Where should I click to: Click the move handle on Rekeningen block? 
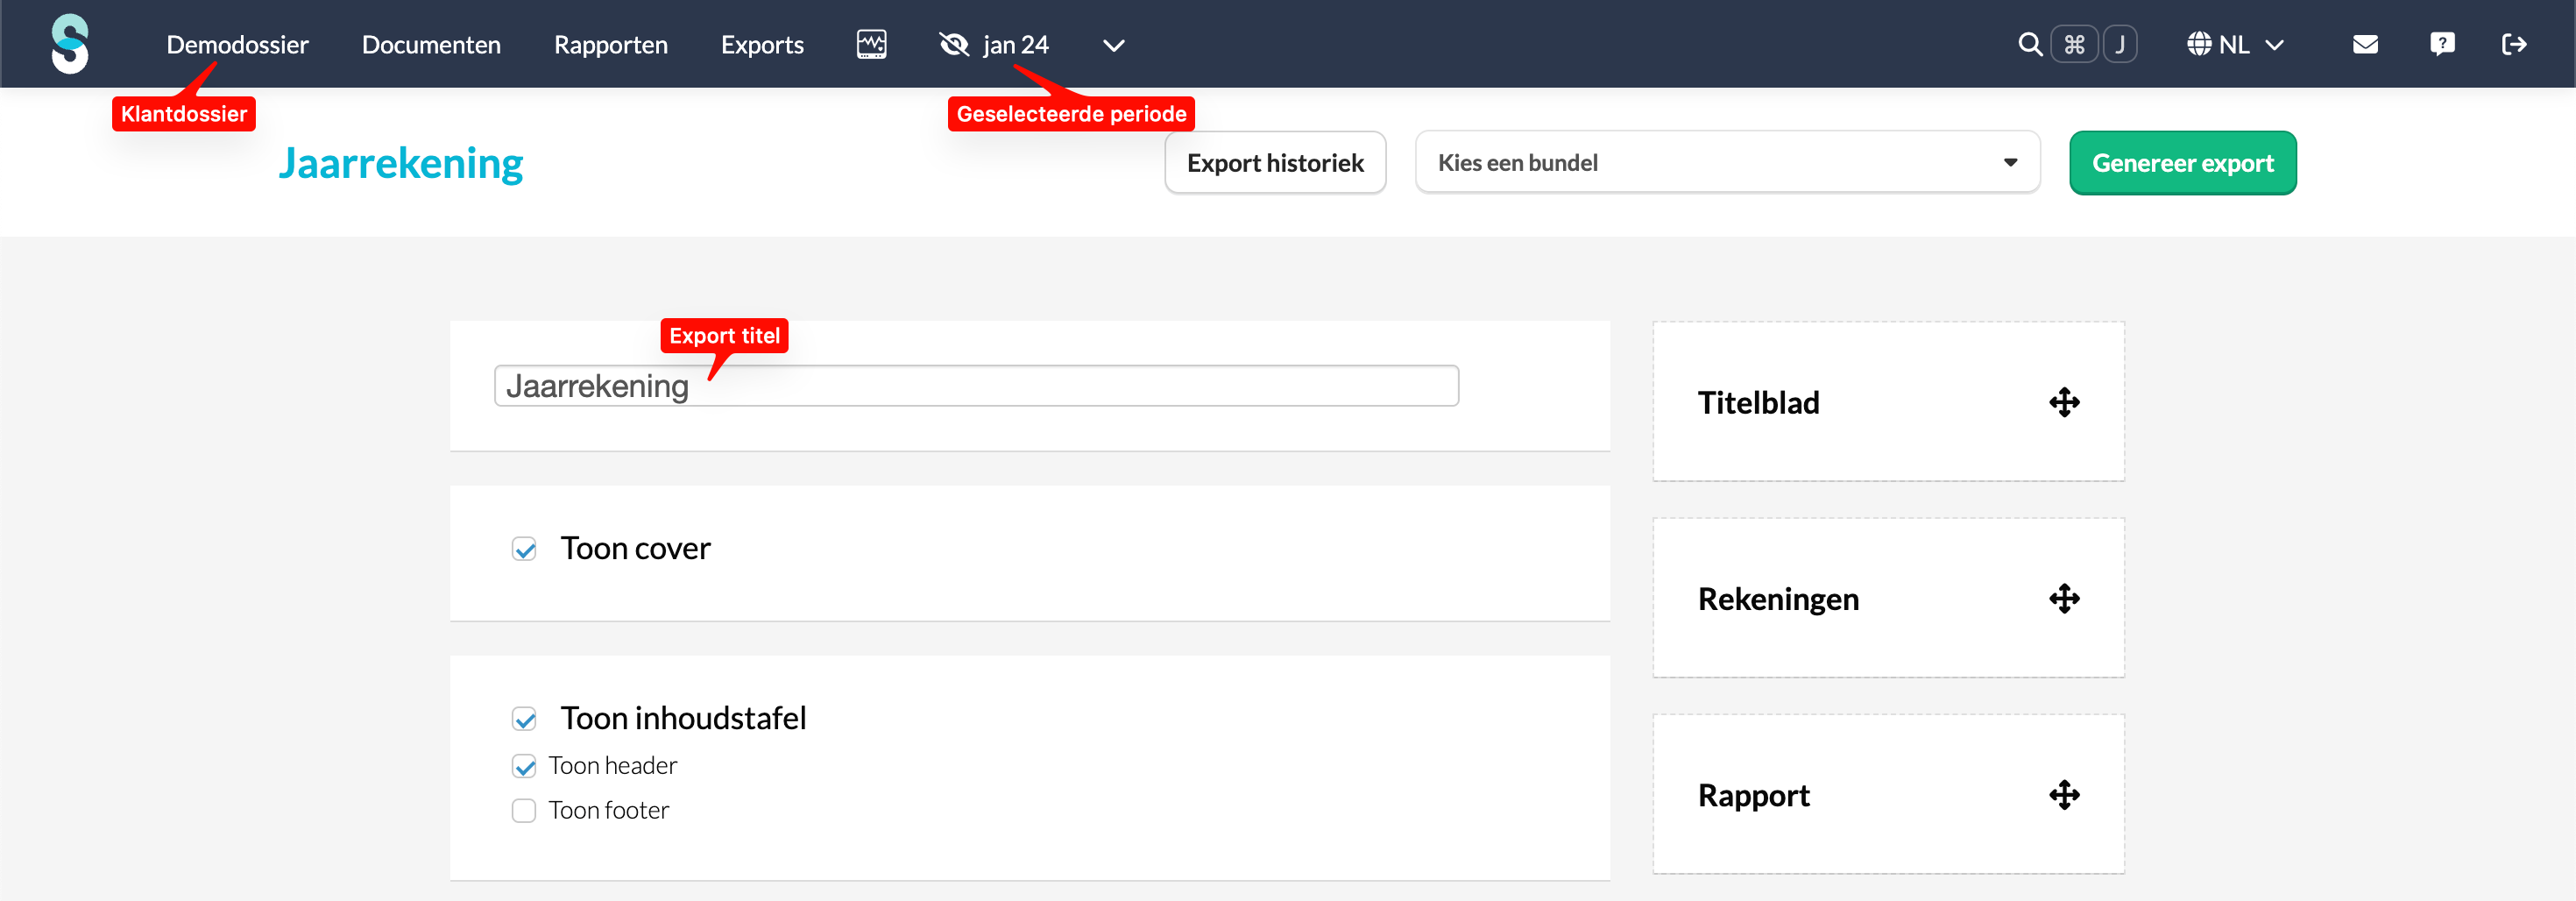click(2064, 598)
